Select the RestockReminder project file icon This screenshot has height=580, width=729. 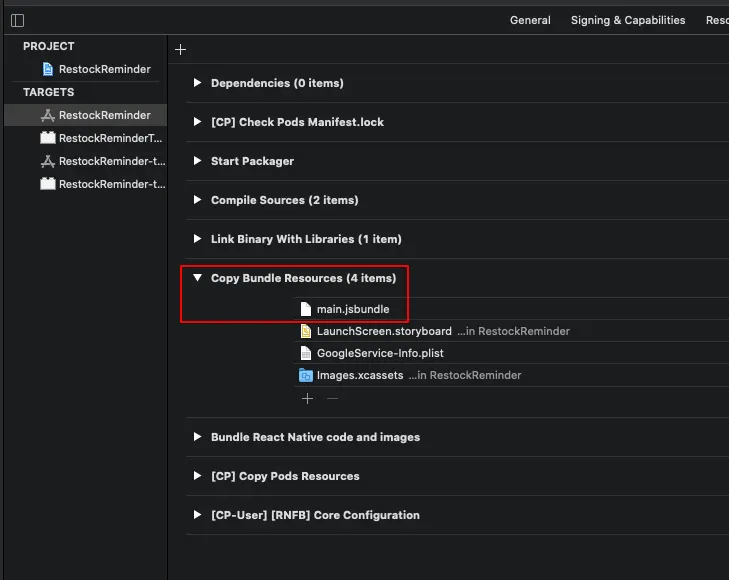click(x=48, y=69)
